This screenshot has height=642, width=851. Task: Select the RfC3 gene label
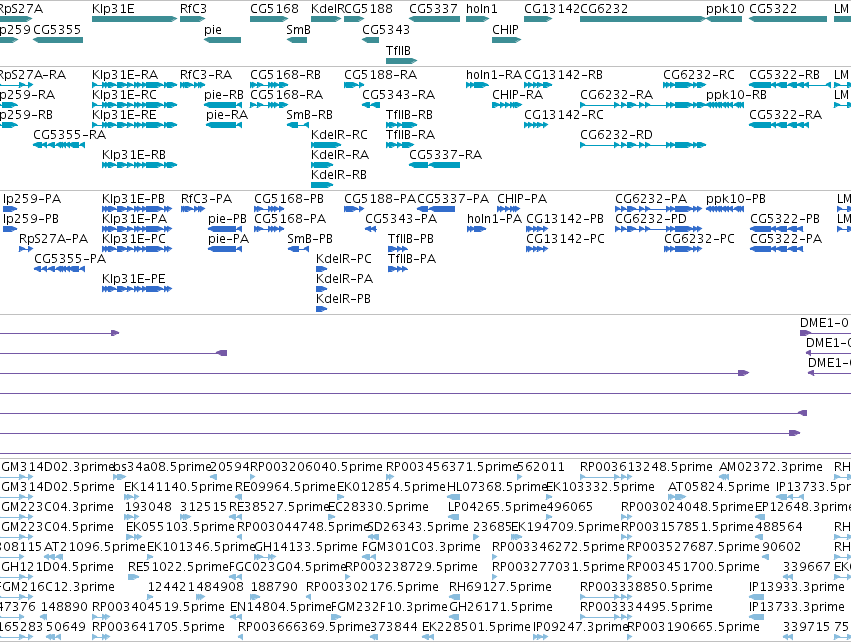[x=193, y=9]
